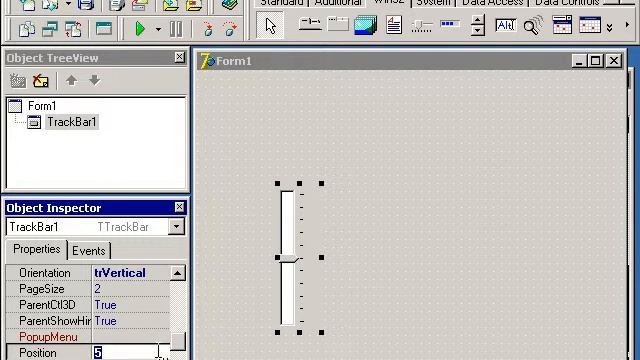Open the Help contents books icon
The width and height of the screenshot is (640, 360).
(x=229, y=4)
